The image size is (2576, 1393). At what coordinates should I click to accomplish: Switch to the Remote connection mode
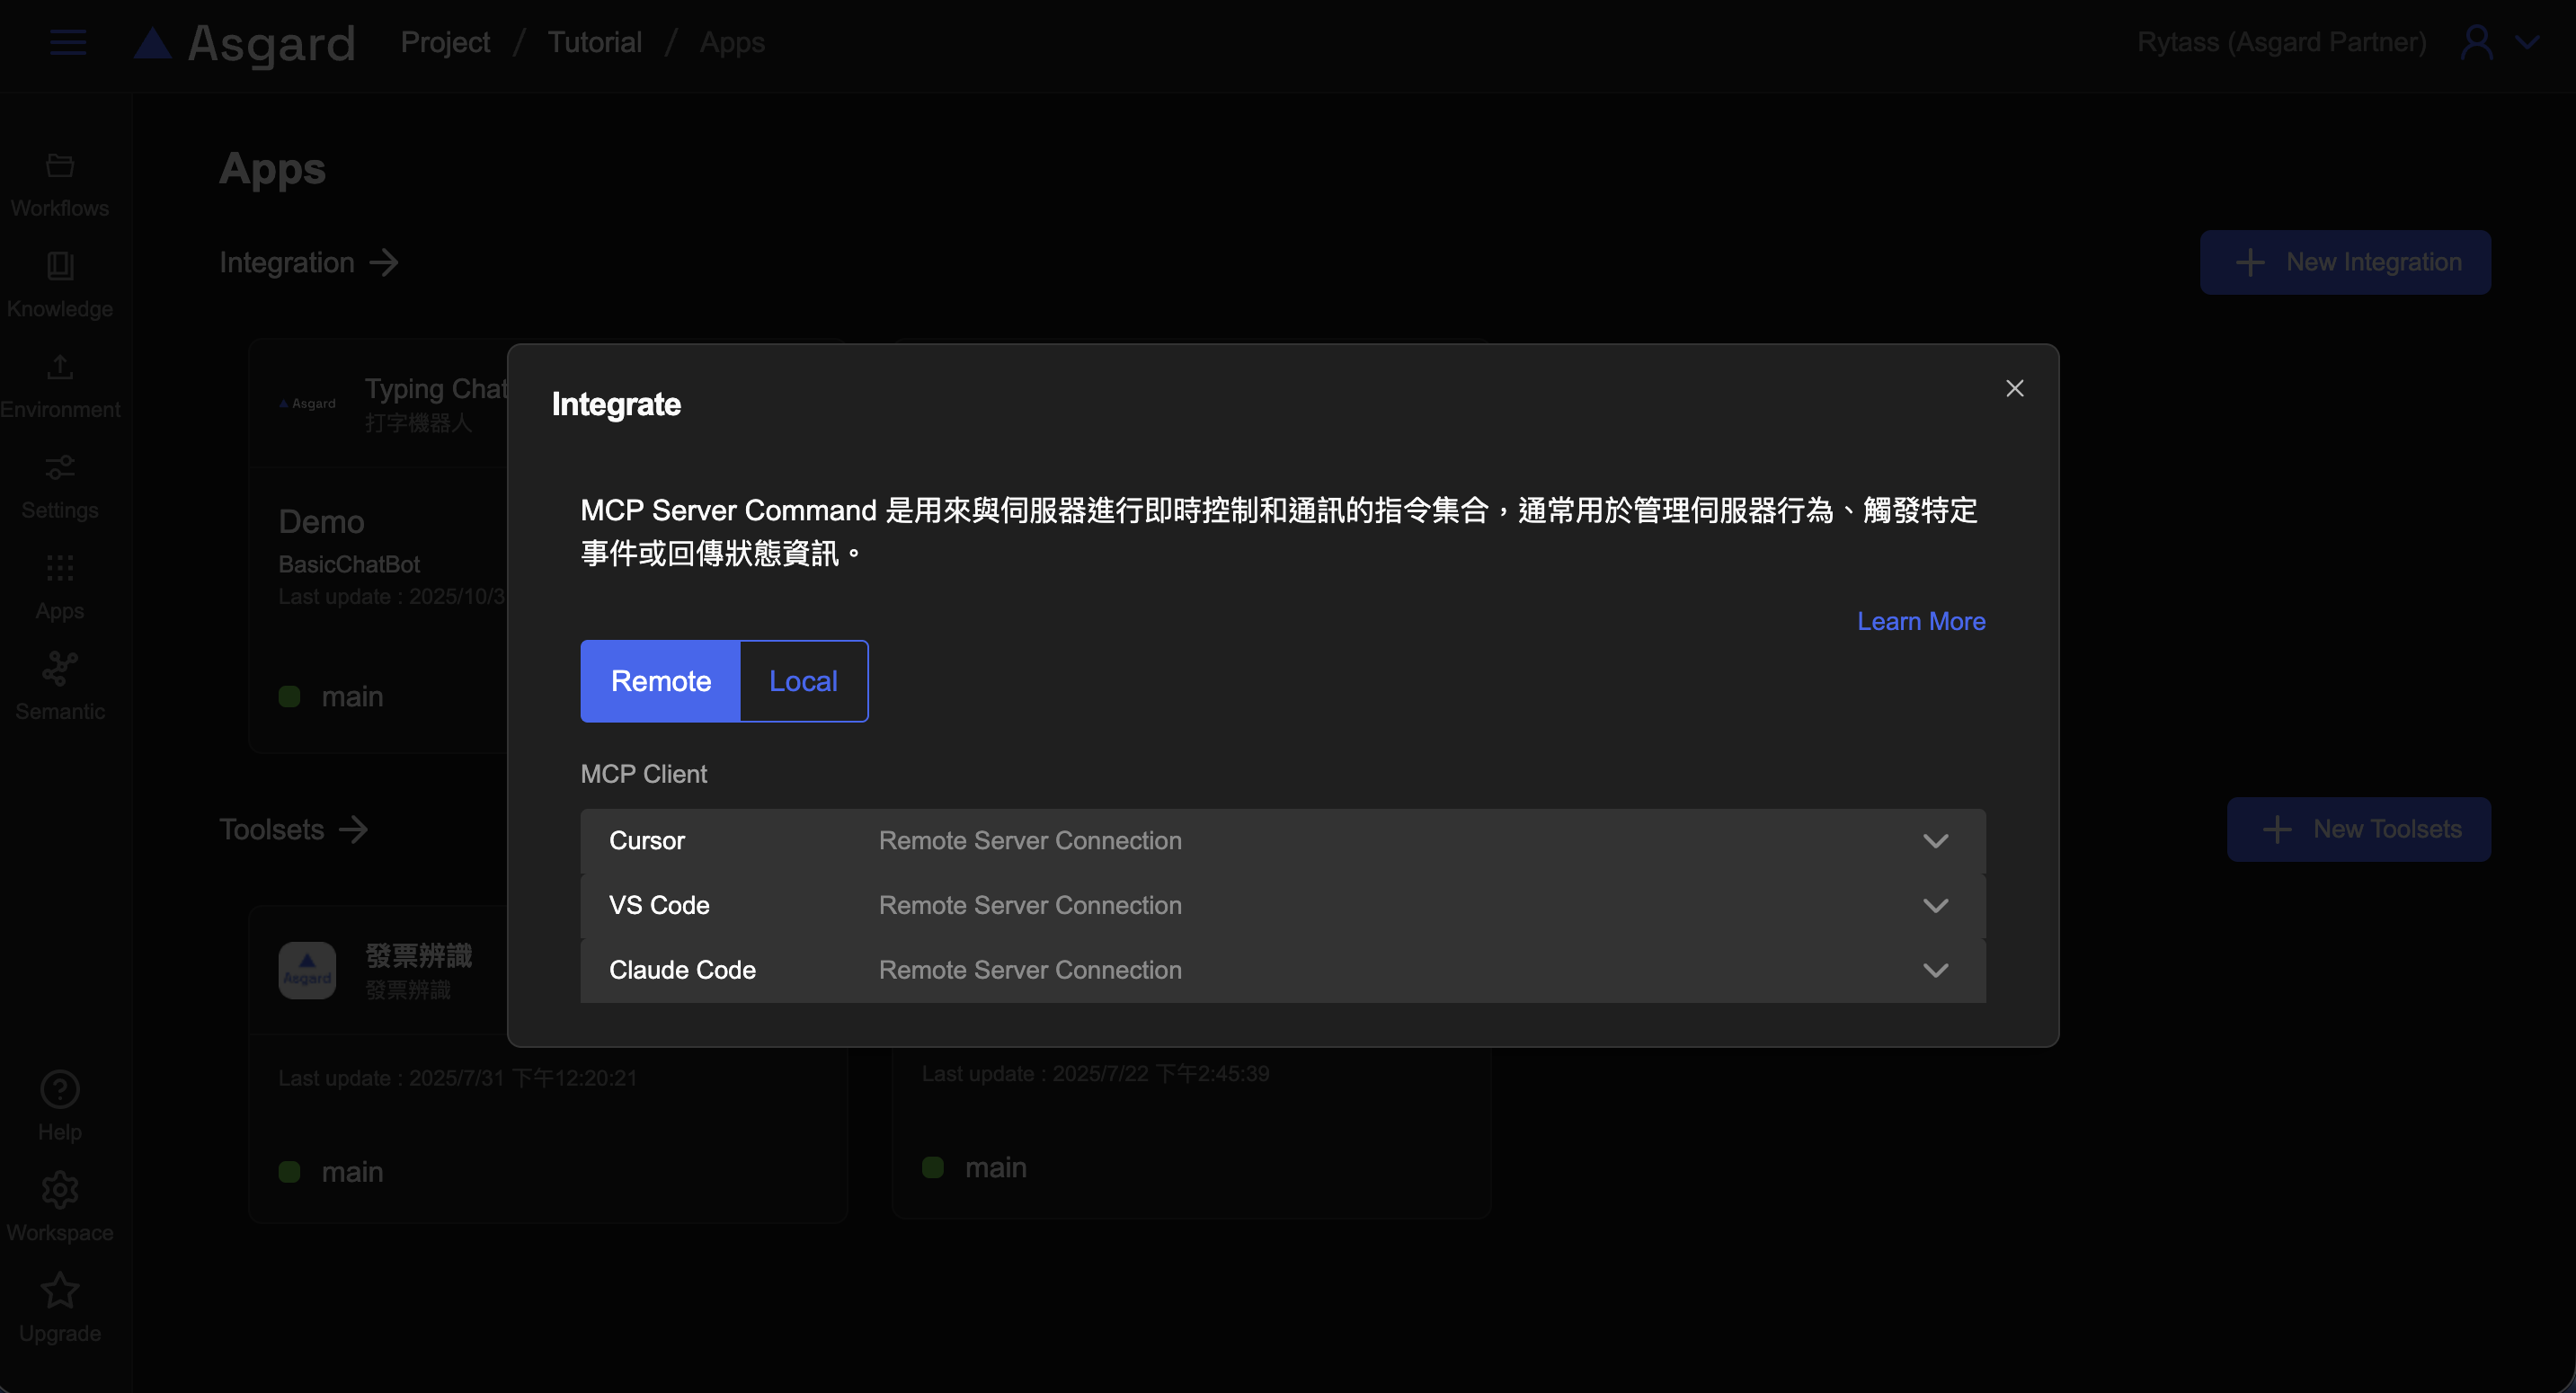(x=660, y=681)
